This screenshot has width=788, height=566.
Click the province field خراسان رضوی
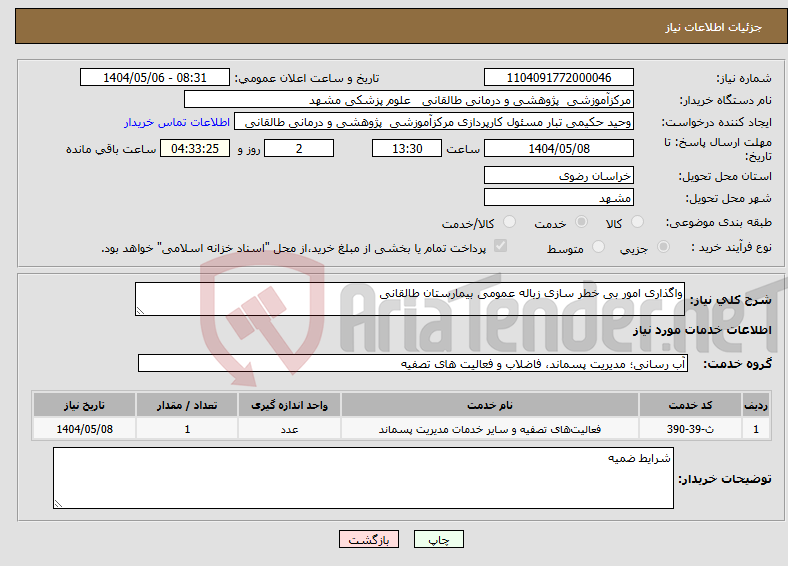coord(558,175)
